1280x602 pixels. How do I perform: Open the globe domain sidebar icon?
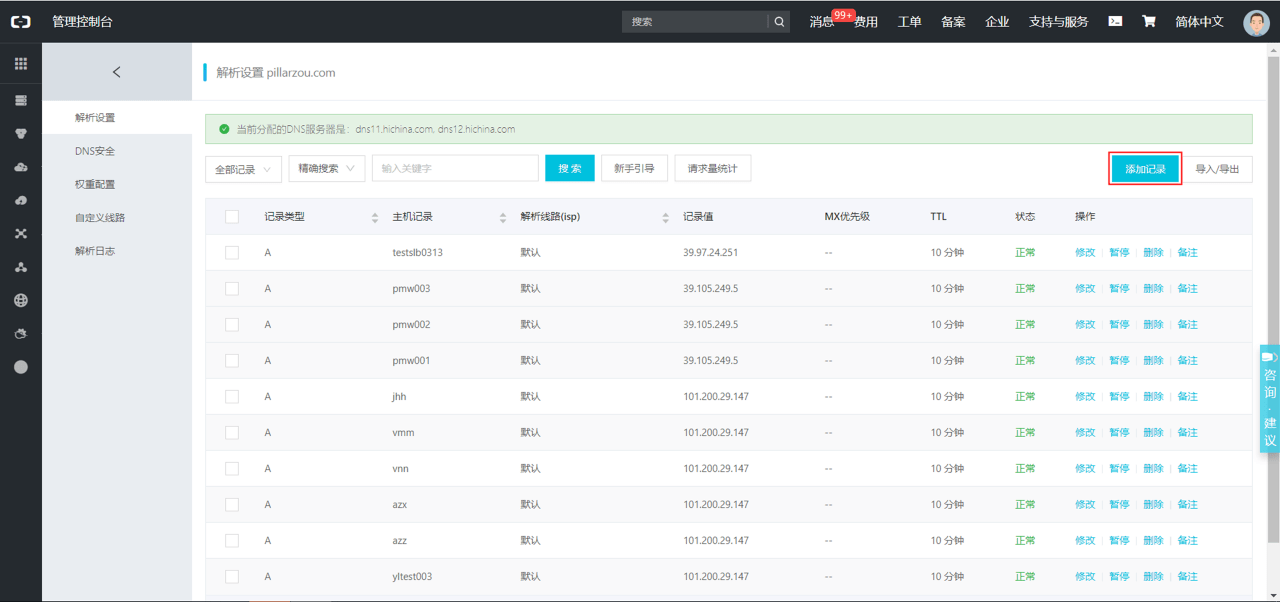point(21,300)
